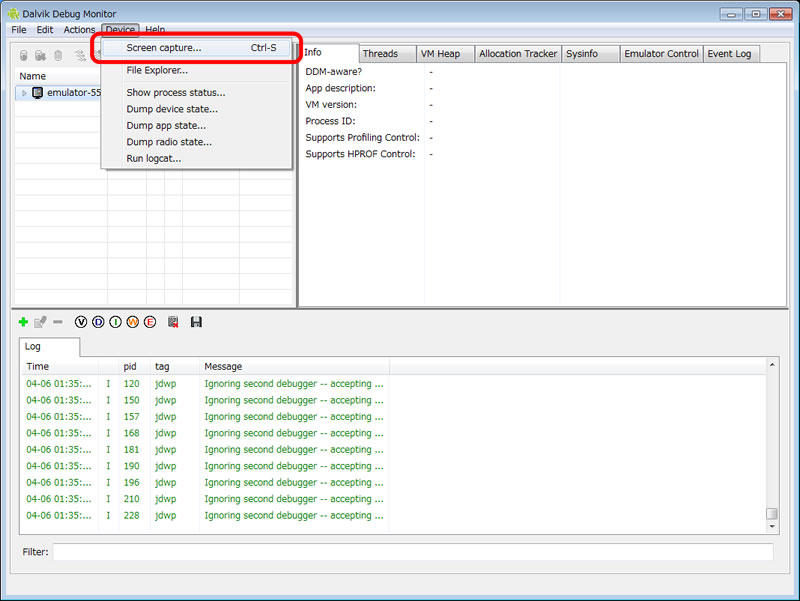Select the log row with pid 150

[x=393, y=400]
